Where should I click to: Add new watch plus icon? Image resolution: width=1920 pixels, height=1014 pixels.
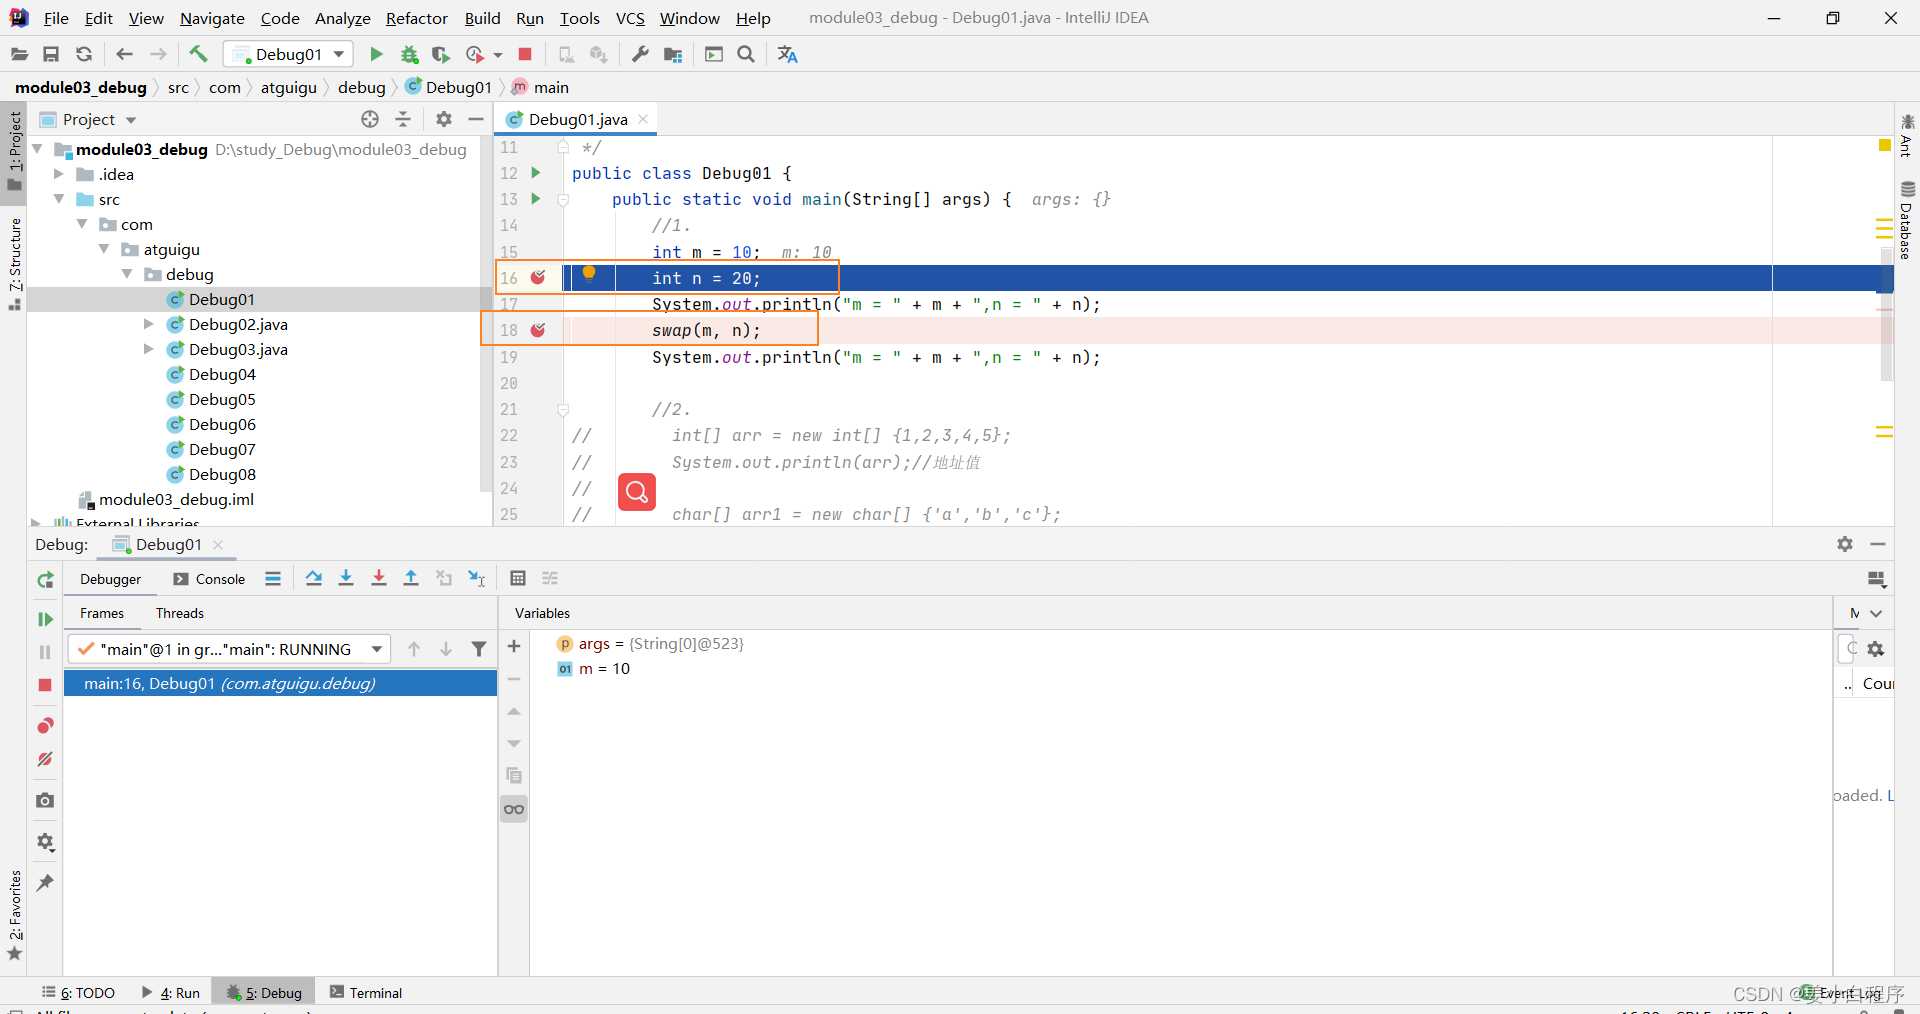[514, 646]
